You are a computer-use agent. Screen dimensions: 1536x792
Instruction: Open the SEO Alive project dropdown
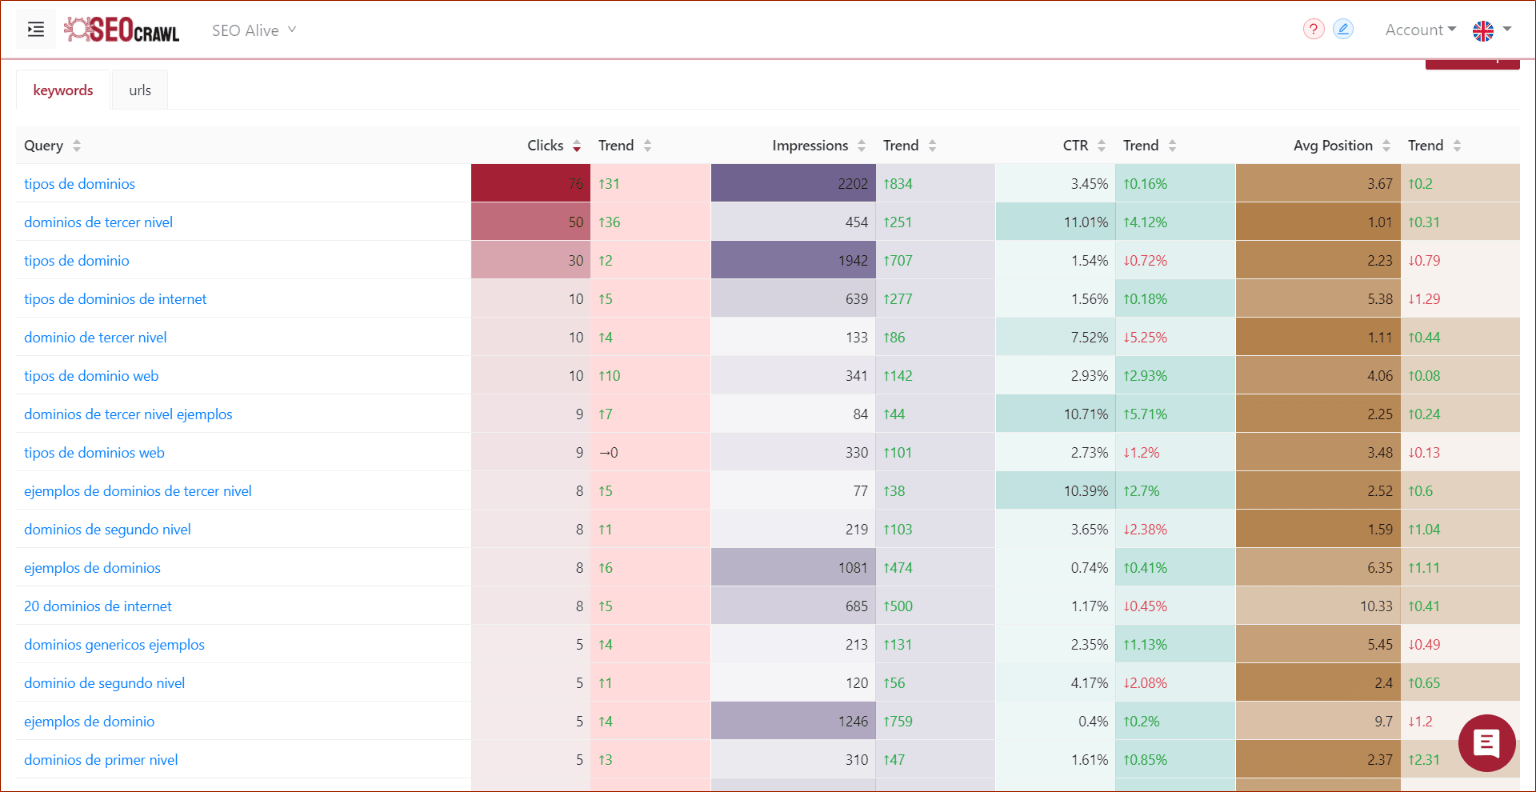[x=253, y=30]
